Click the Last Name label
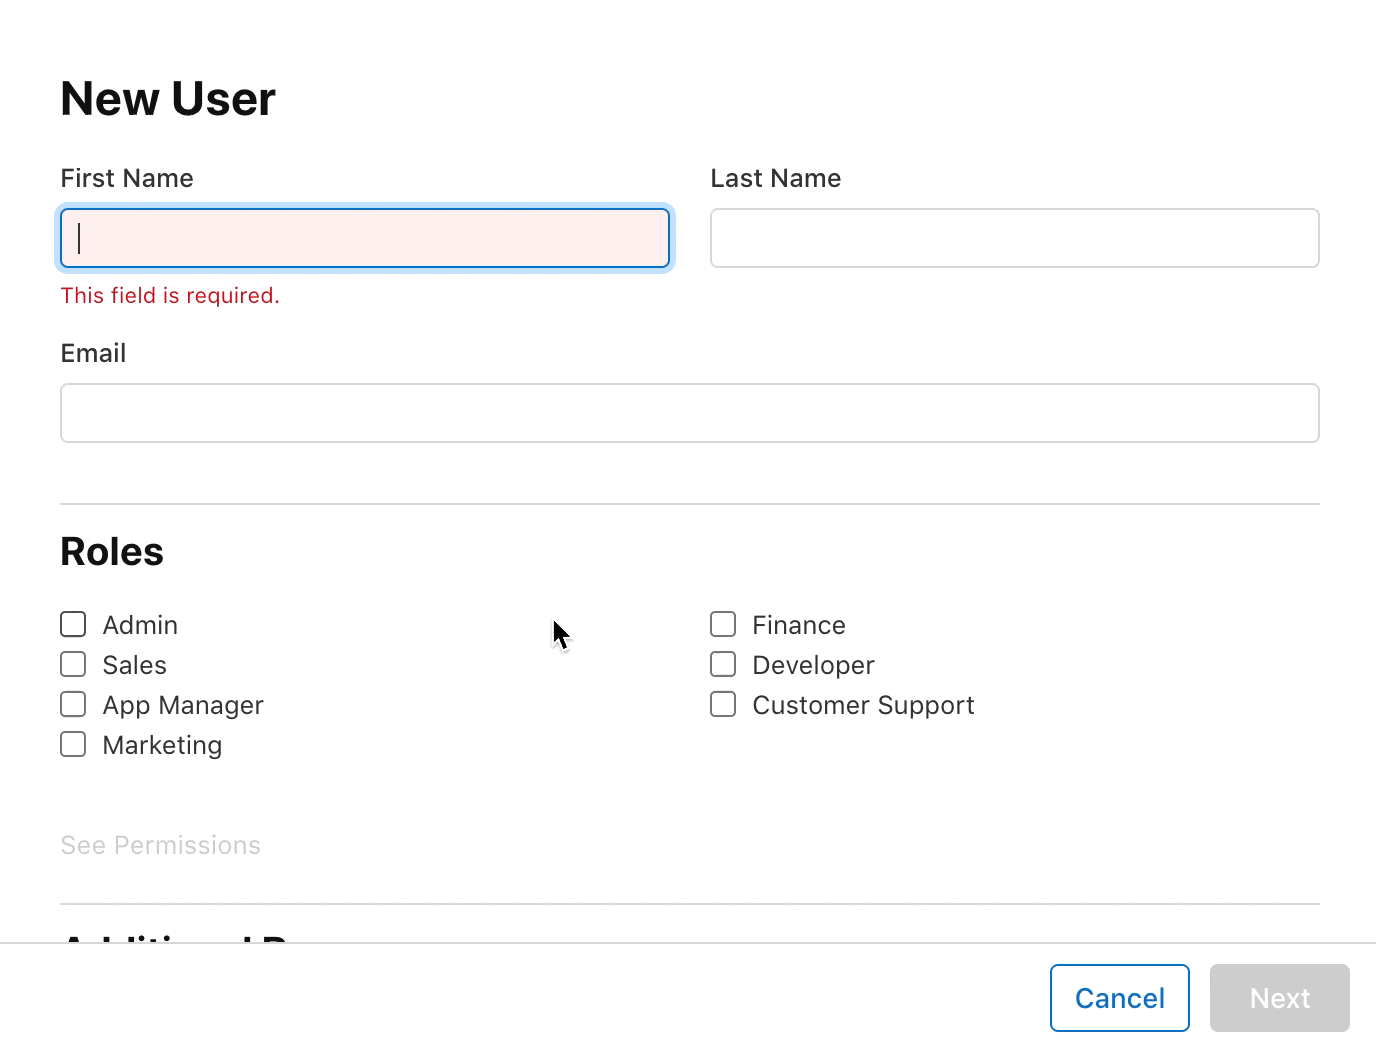1376x1050 pixels. pyautogui.click(x=776, y=178)
